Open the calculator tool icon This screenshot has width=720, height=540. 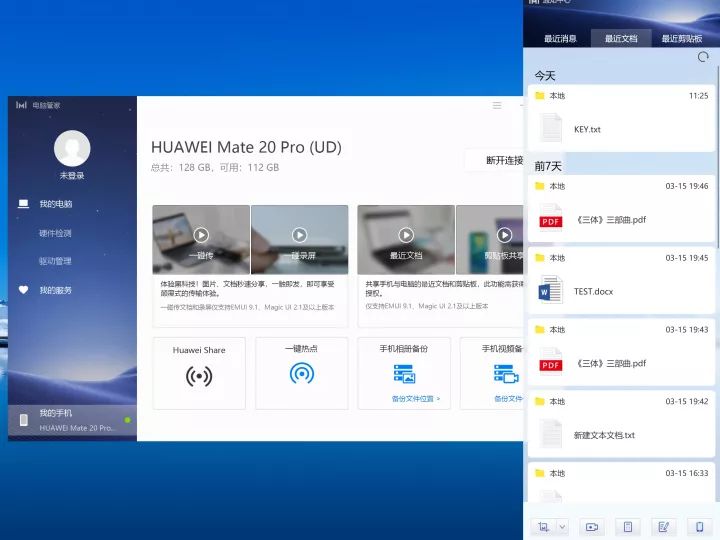click(628, 527)
